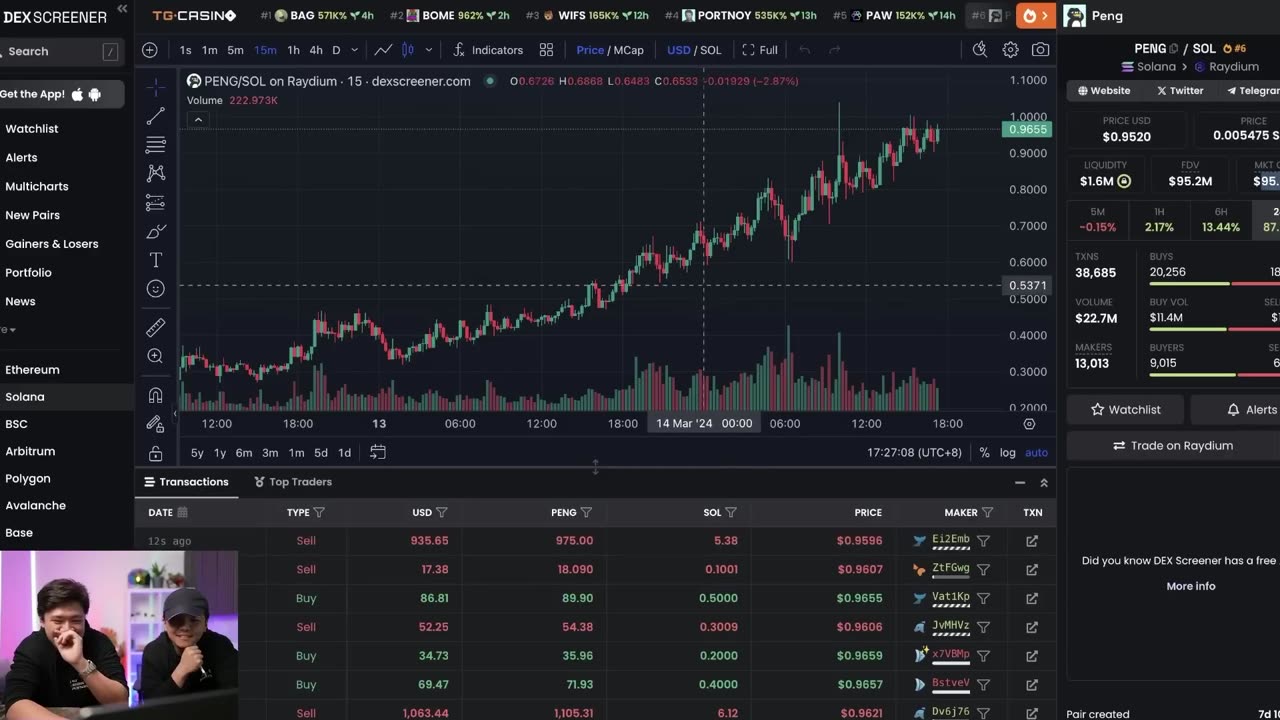Toggle log scale on chart

pyautogui.click(x=1007, y=452)
